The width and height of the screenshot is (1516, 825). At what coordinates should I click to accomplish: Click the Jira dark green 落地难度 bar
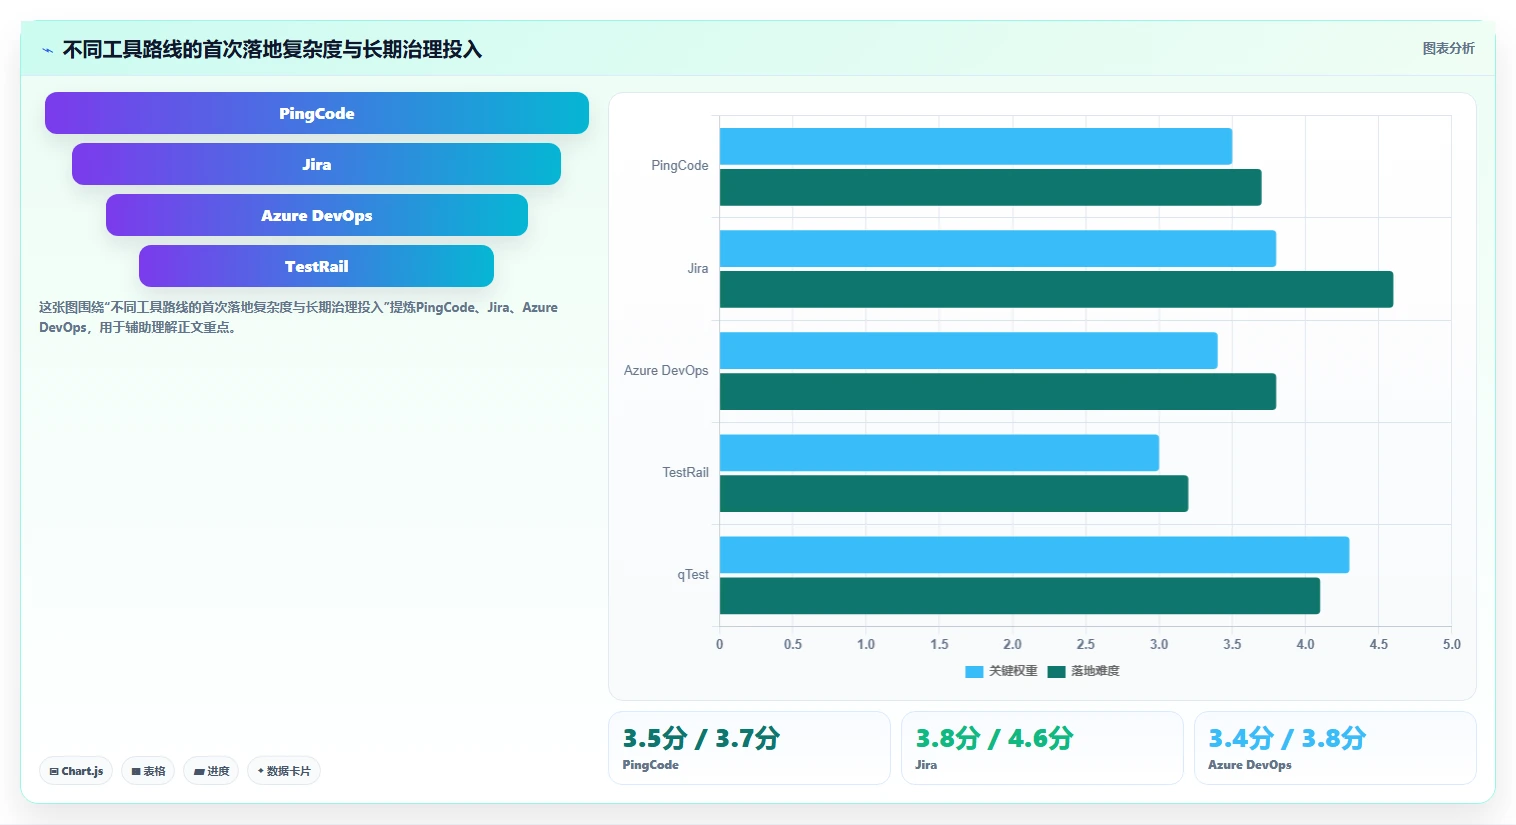[x=1056, y=289]
